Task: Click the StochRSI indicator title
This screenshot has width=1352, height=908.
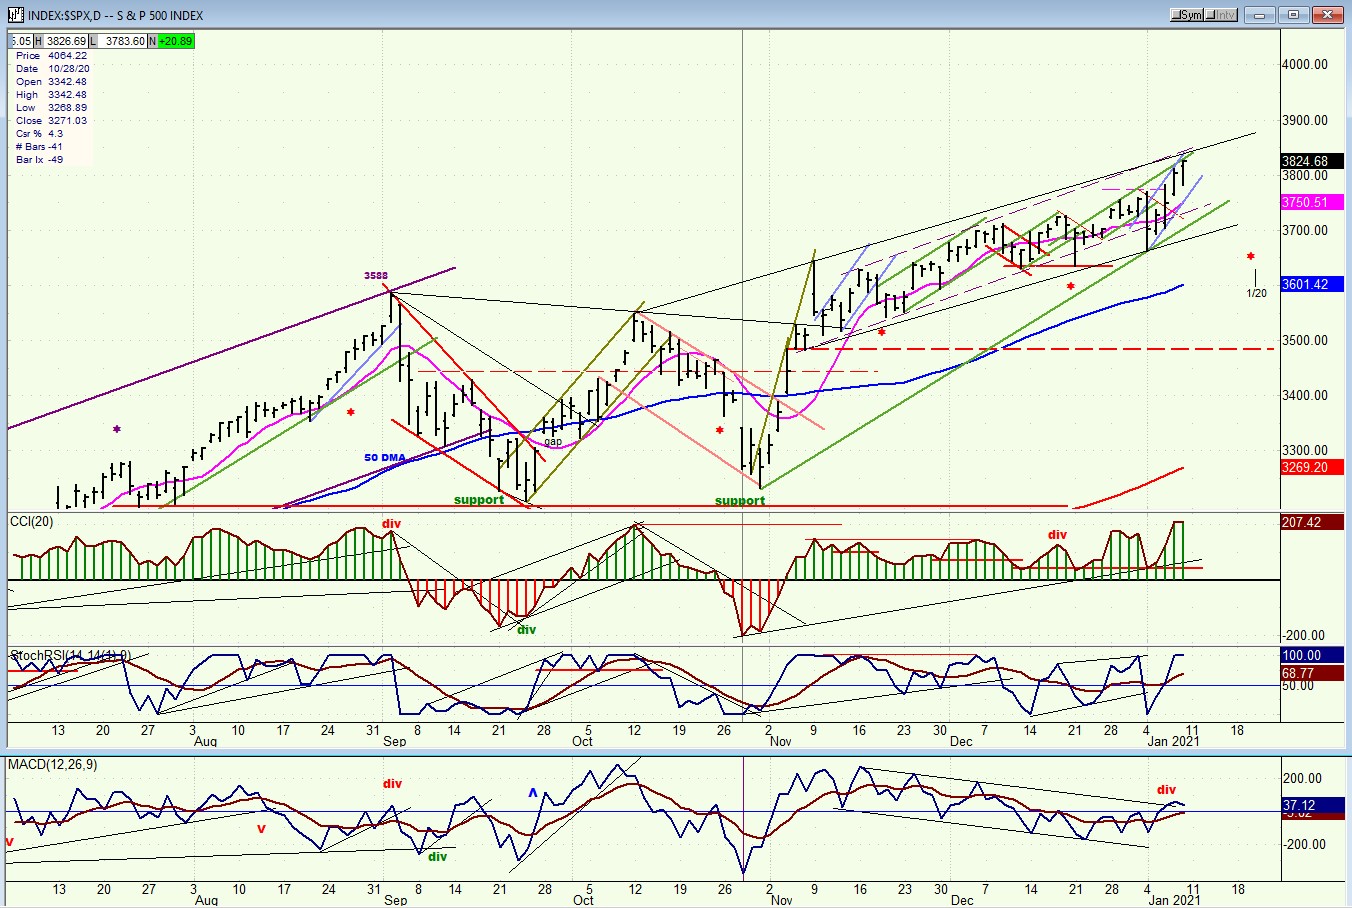Action: point(70,656)
